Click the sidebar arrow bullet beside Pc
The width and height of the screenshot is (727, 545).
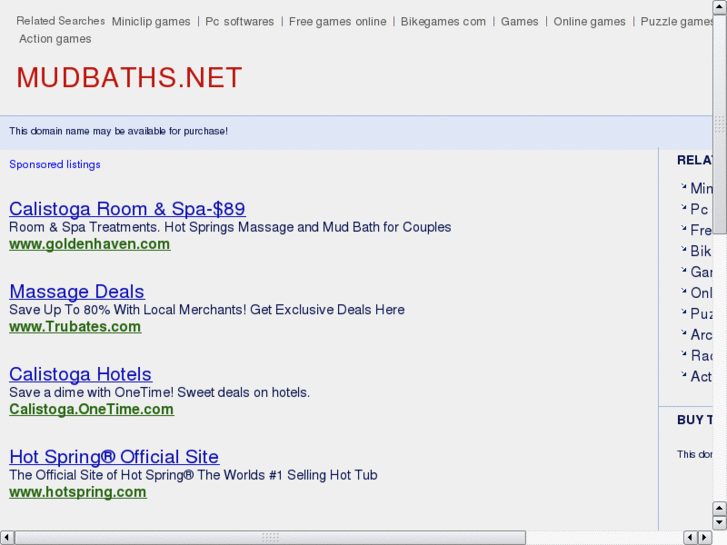(683, 207)
